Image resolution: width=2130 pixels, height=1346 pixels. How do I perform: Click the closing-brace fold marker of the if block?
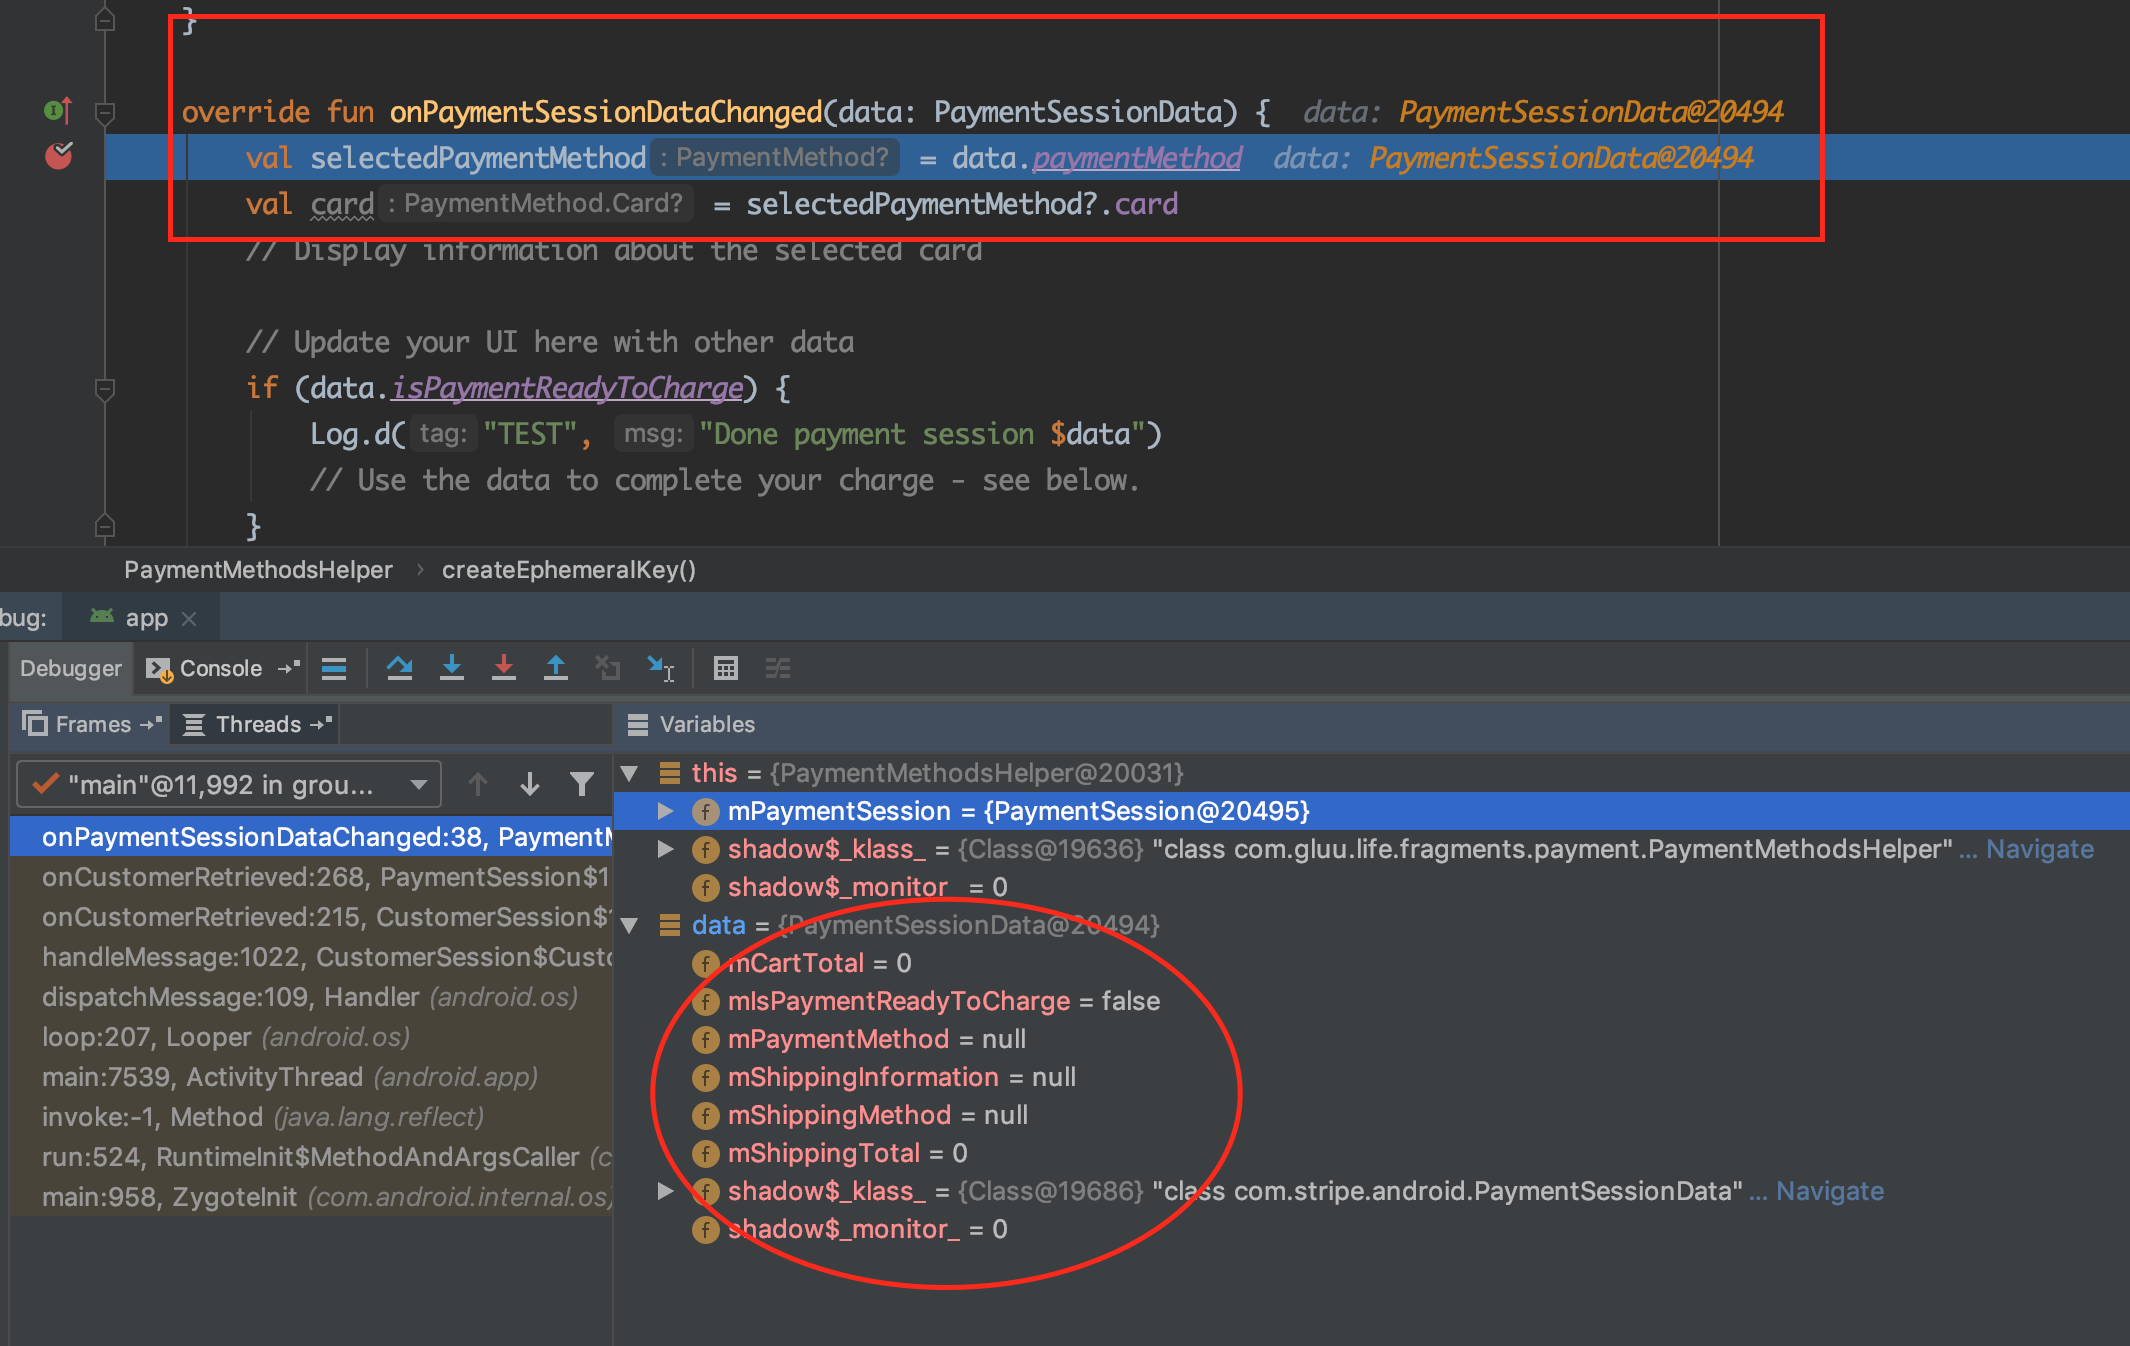[x=105, y=526]
